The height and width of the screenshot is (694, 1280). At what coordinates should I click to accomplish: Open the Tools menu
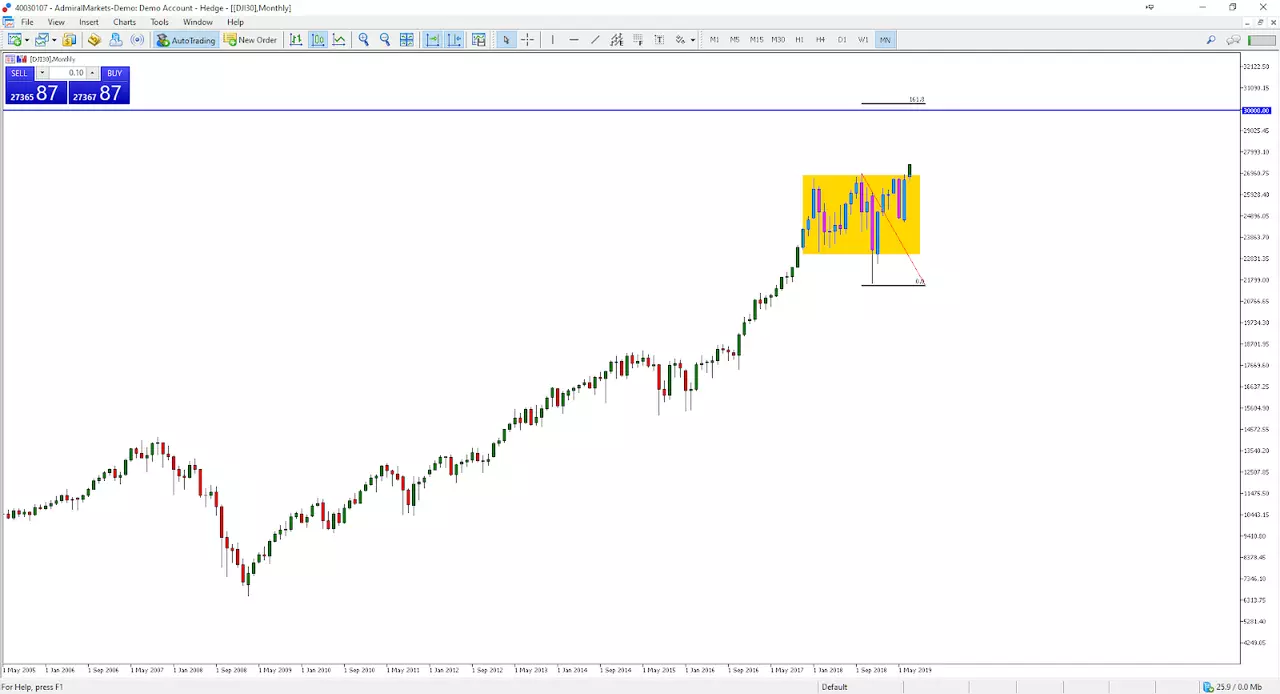(160, 22)
